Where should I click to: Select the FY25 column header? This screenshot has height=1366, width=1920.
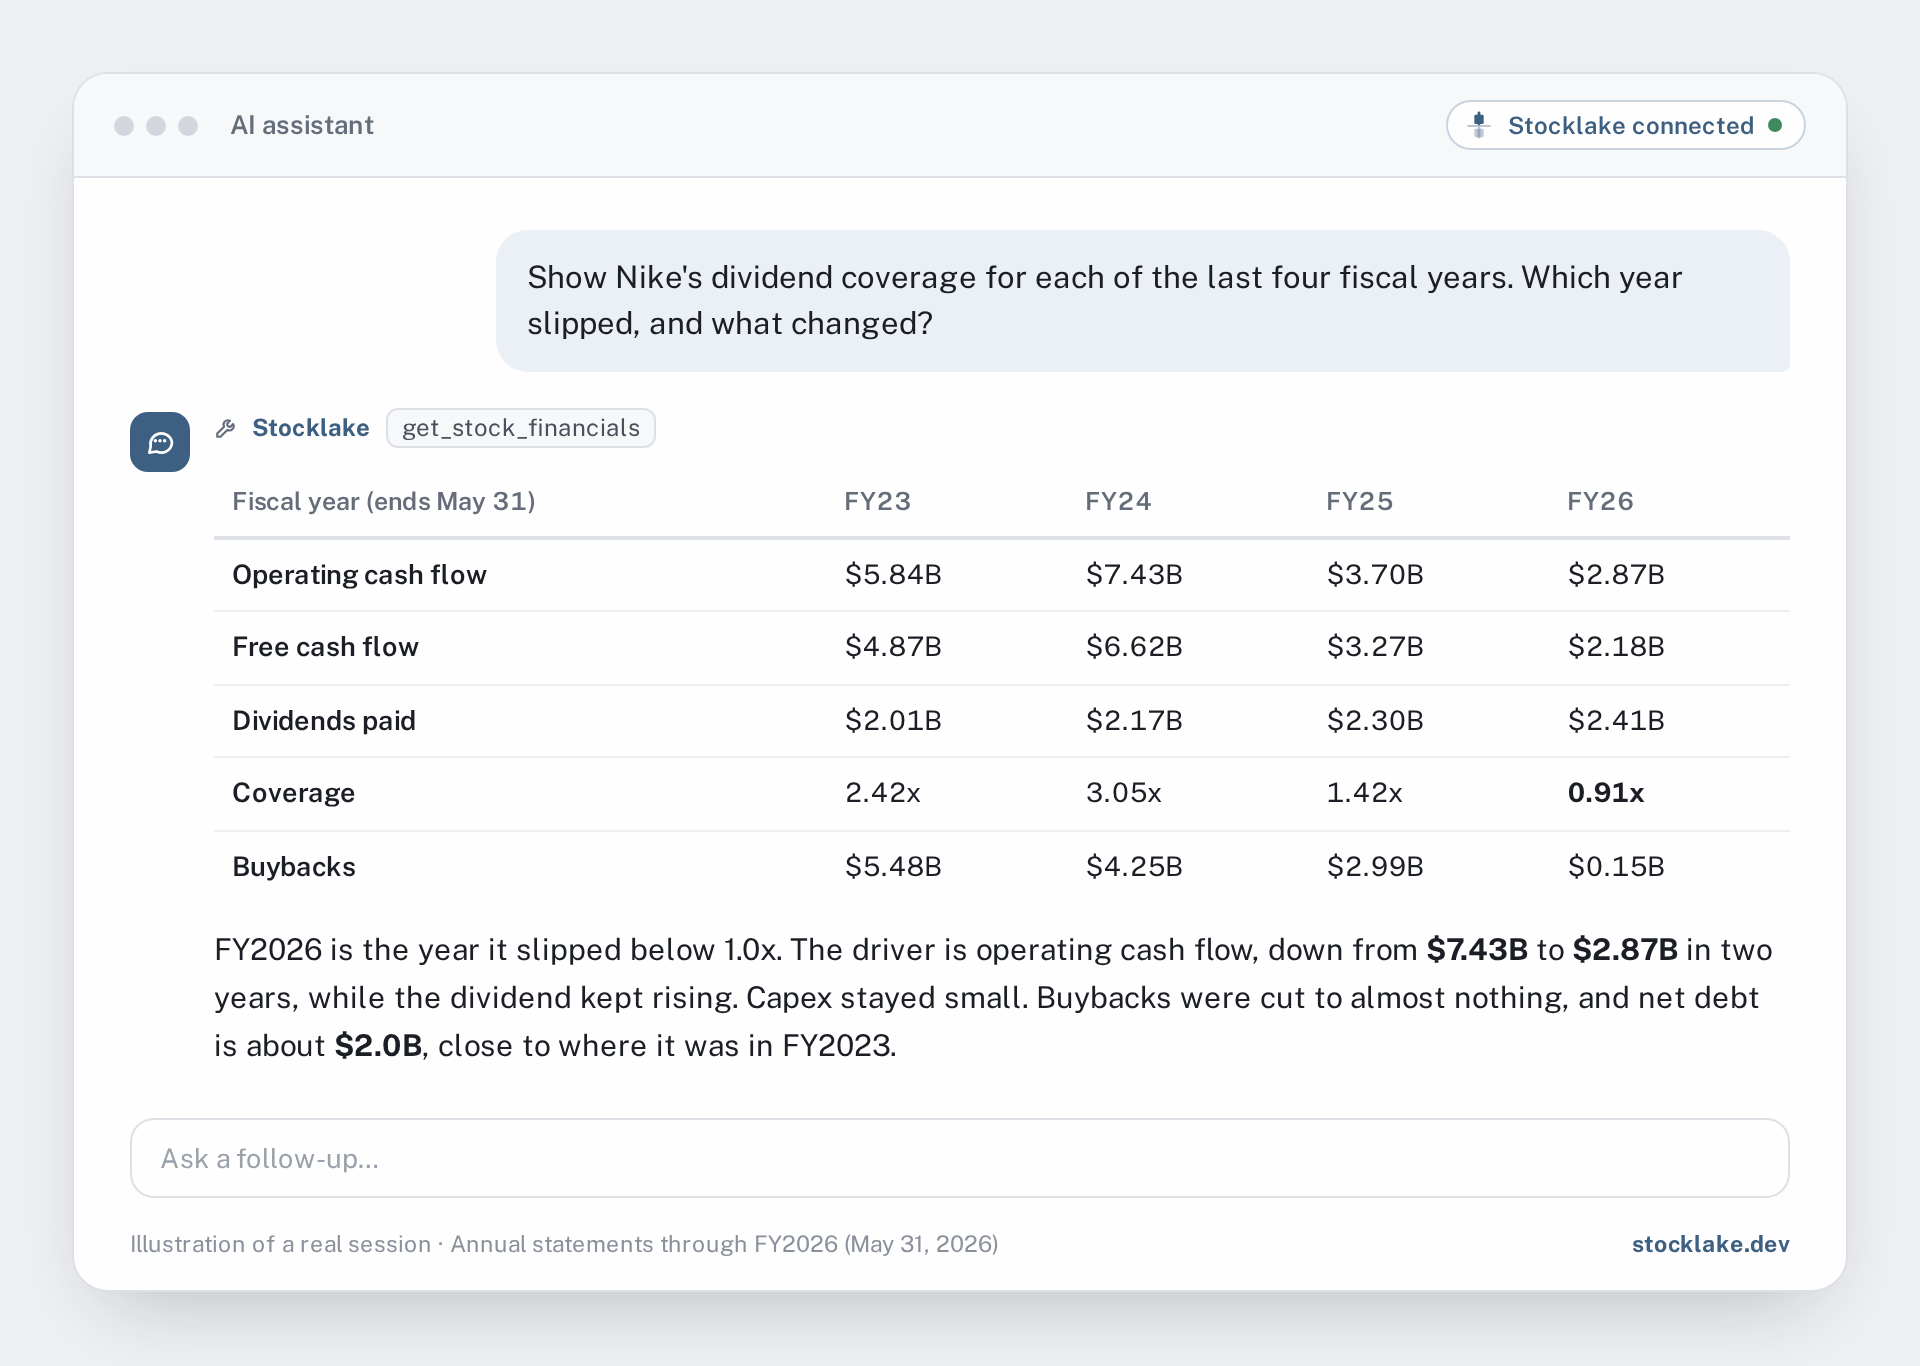pos(1359,501)
